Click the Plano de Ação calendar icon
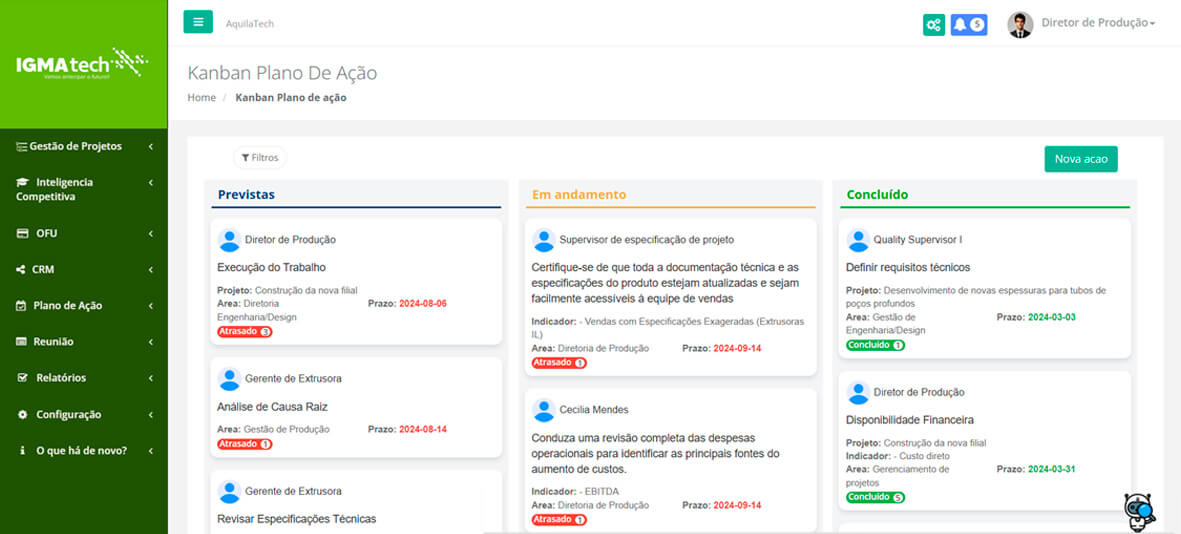The height and width of the screenshot is (534, 1181). point(21,306)
